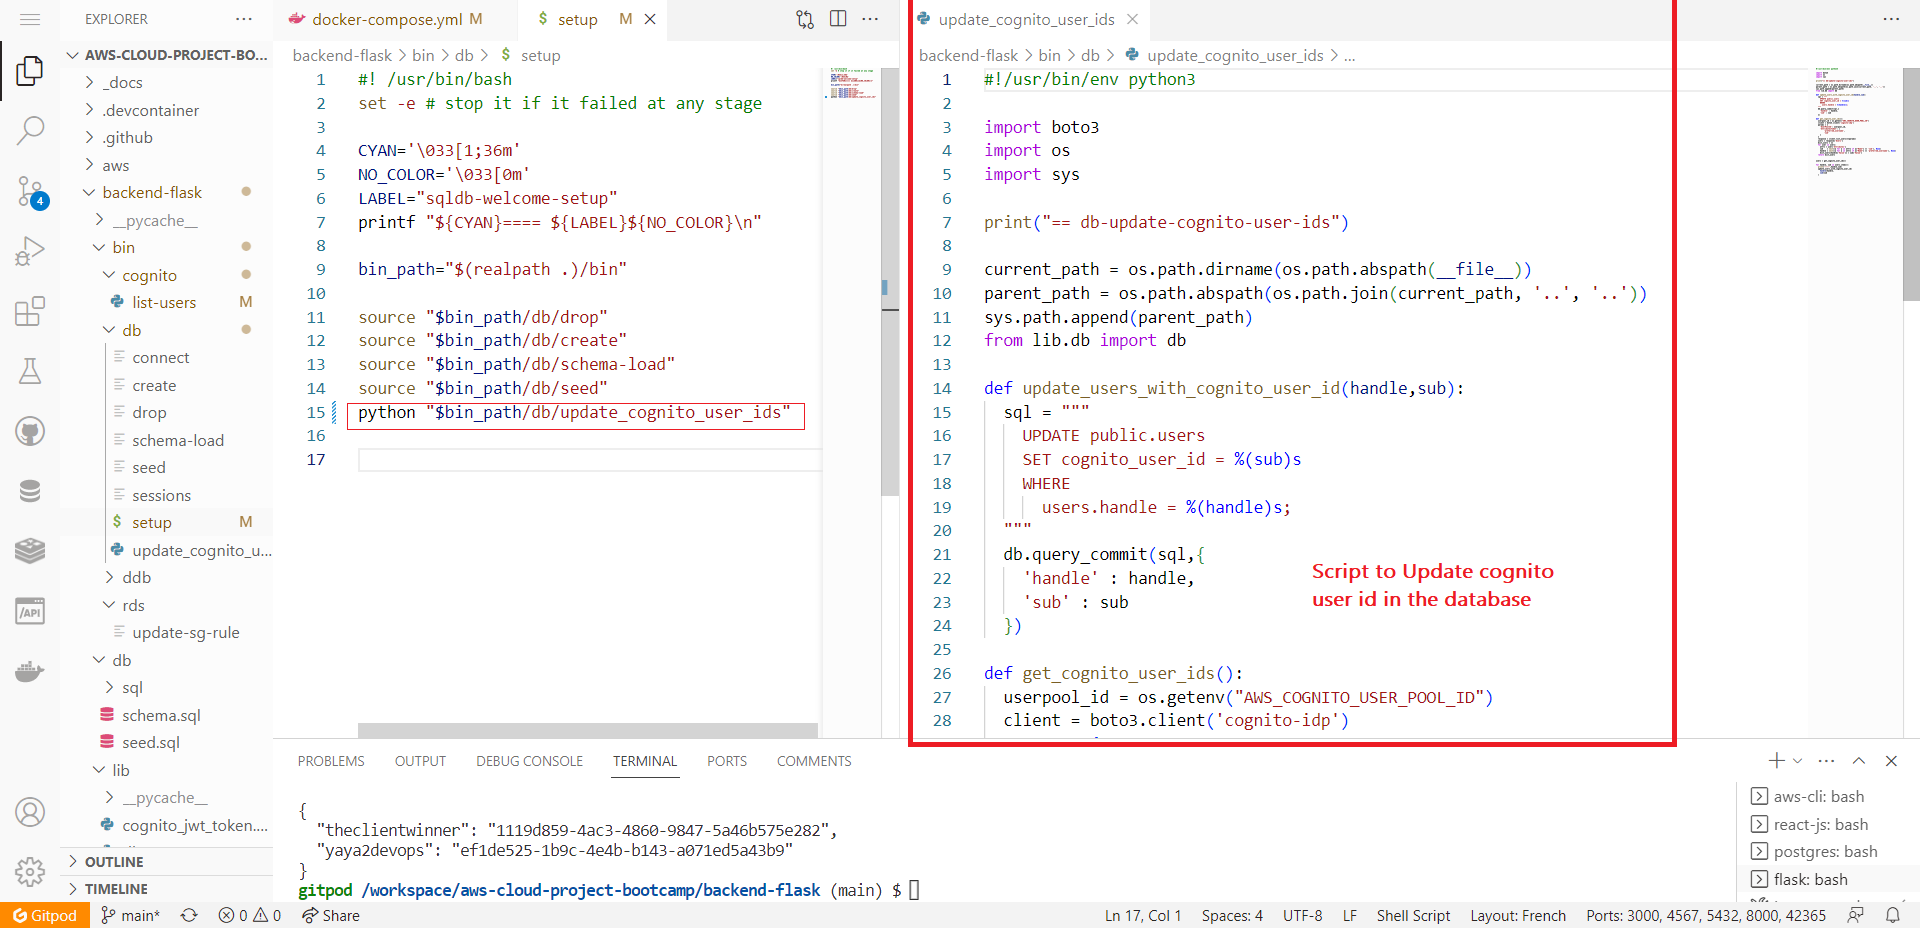Open the terminal launch profile dropdown
The height and width of the screenshot is (928, 1920).
click(x=1797, y=761)
